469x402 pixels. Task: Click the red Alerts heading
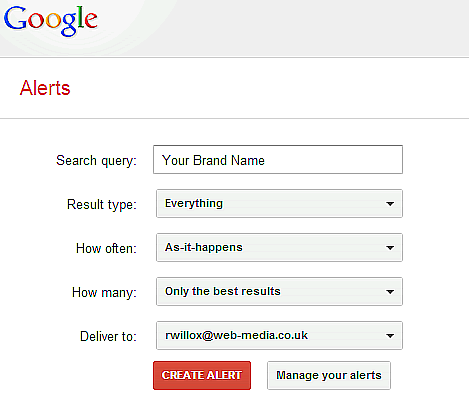point(45,88)
